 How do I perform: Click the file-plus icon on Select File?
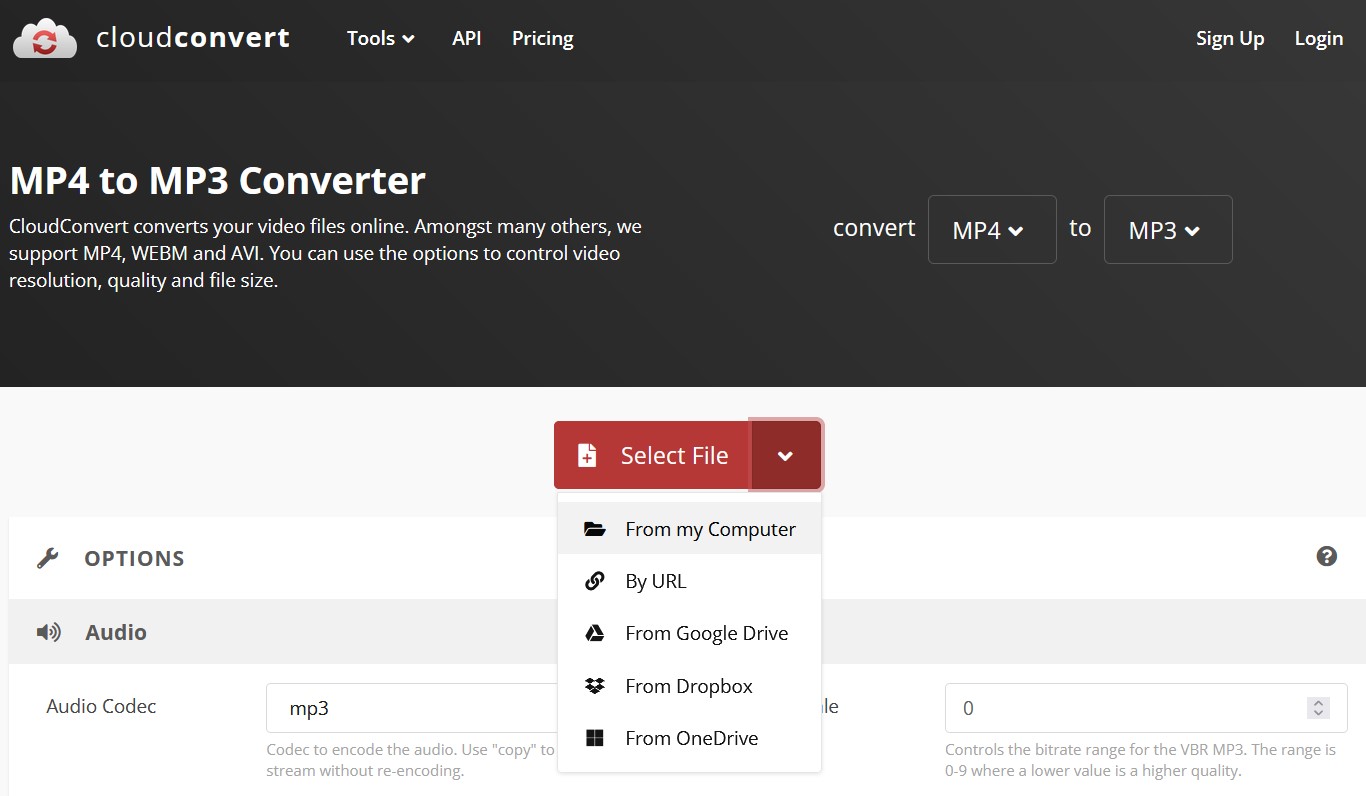(x=587, y=456)
